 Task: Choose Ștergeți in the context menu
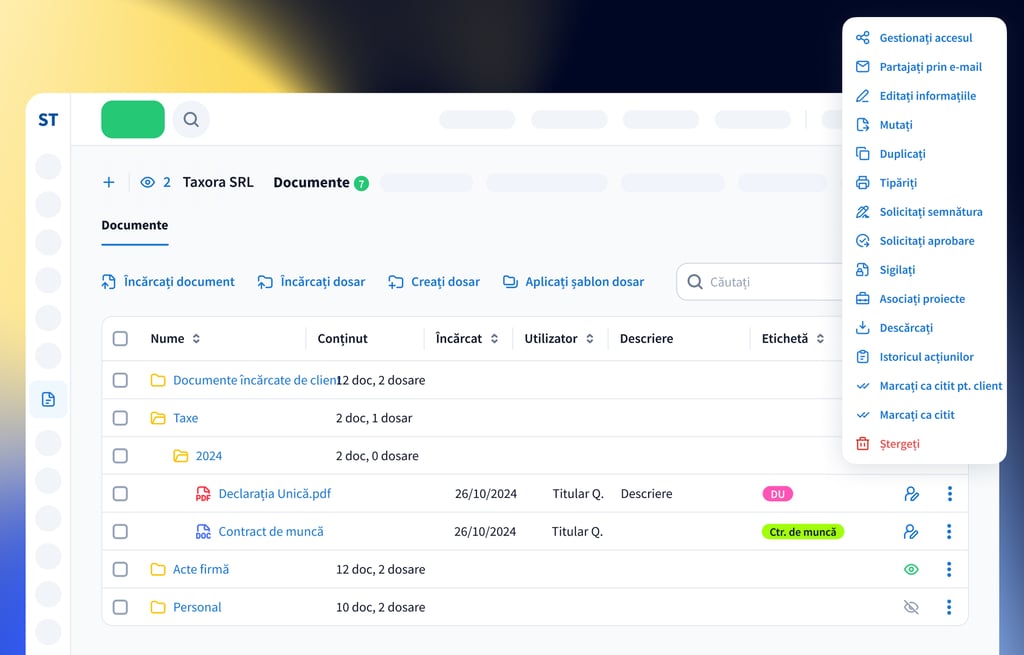[899, 444]
